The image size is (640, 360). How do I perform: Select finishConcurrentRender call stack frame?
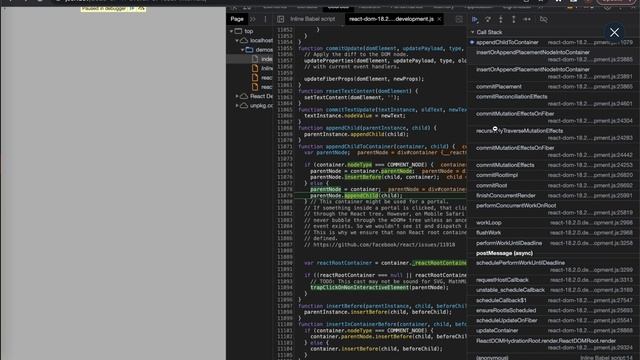[554, 196]
